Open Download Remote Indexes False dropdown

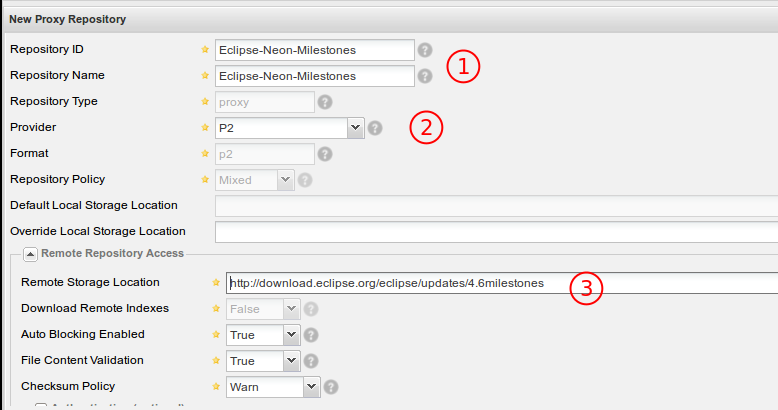point(291,309)
